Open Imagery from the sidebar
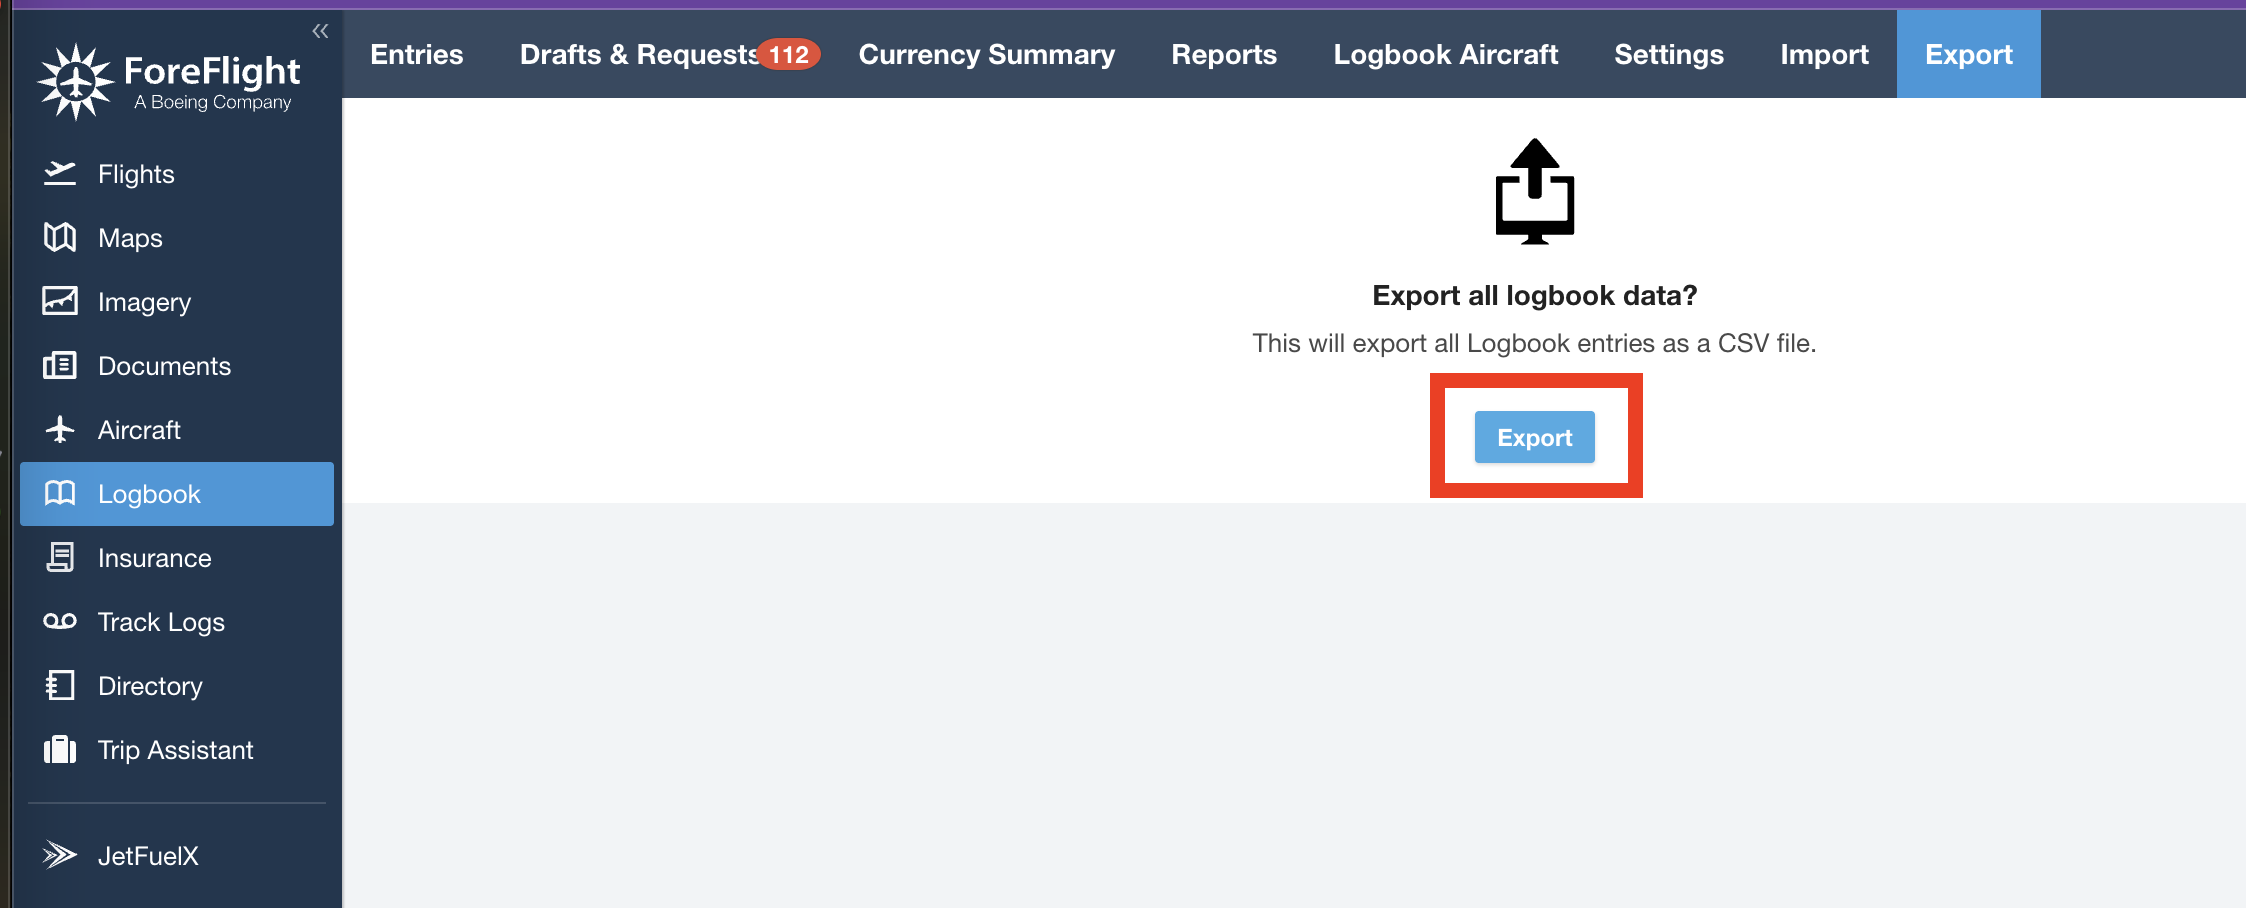The image size is (2246, 908). [x=144, y=301]
